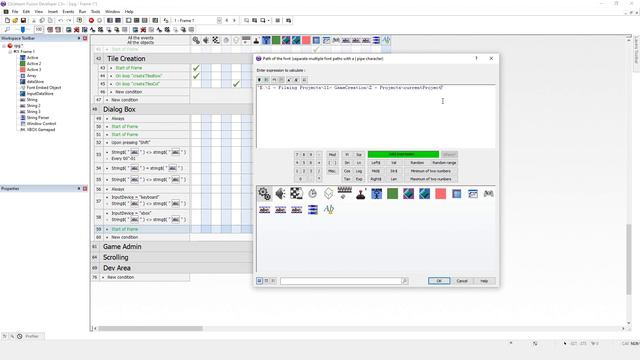Select the Font Embed Object icon in dialog
640x360 pixels.
click(x=329, y=210)
